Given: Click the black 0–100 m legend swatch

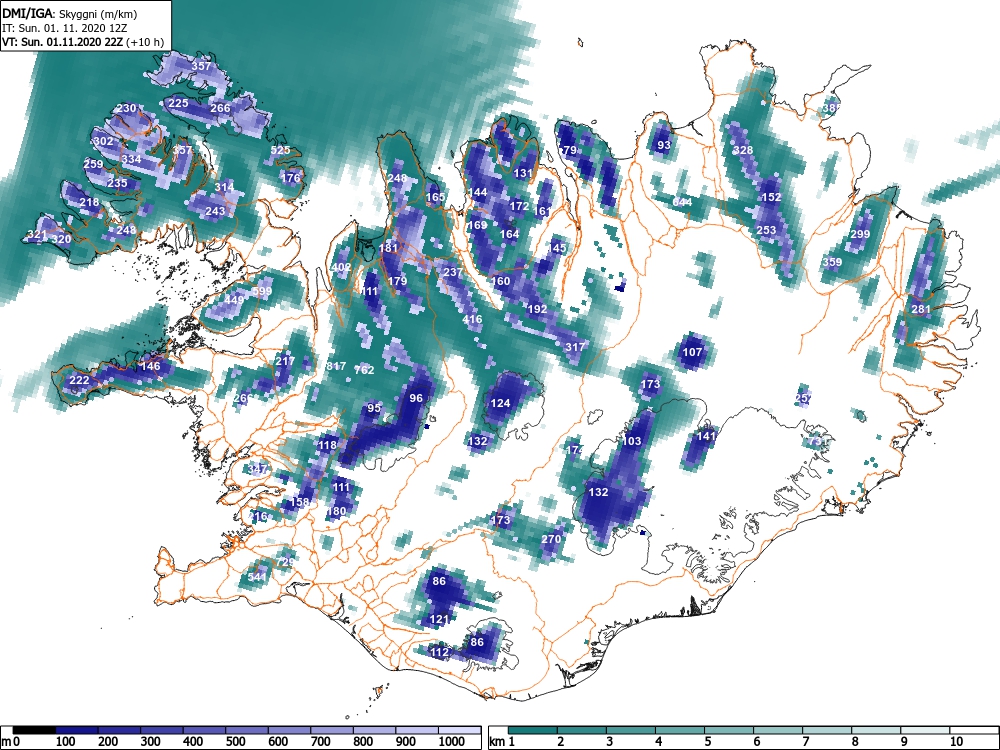Looking at the screenshot, I should click(34, 730).
